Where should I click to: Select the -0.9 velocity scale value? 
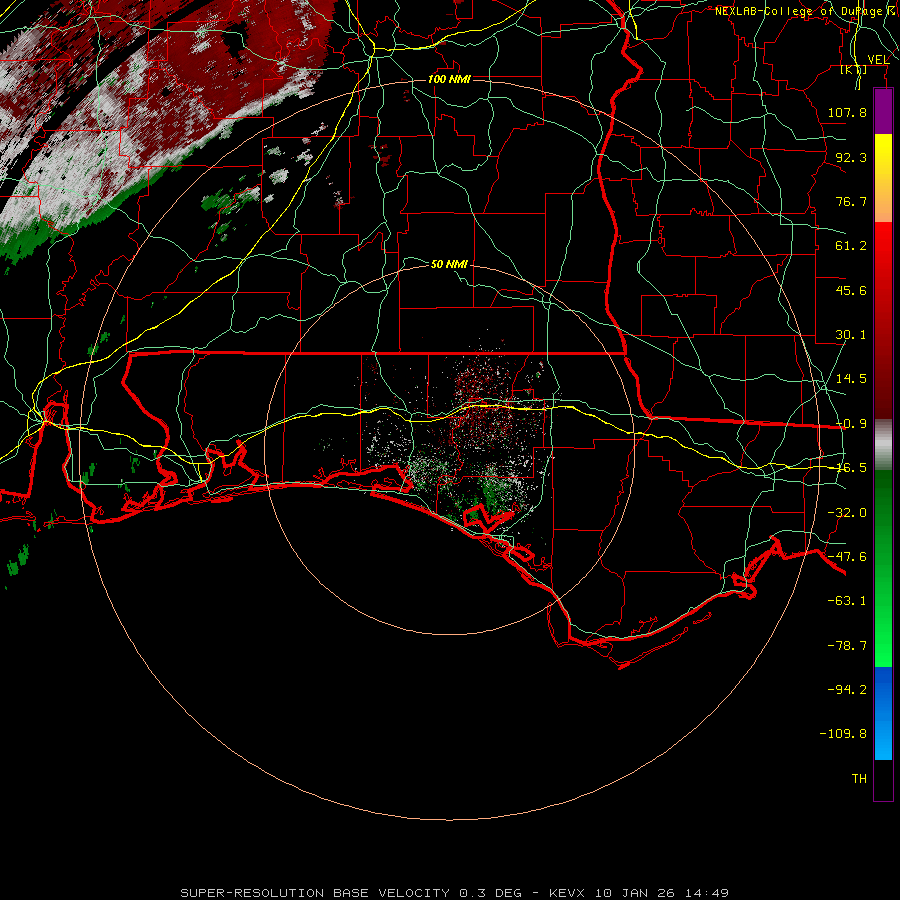coord(851,424)
